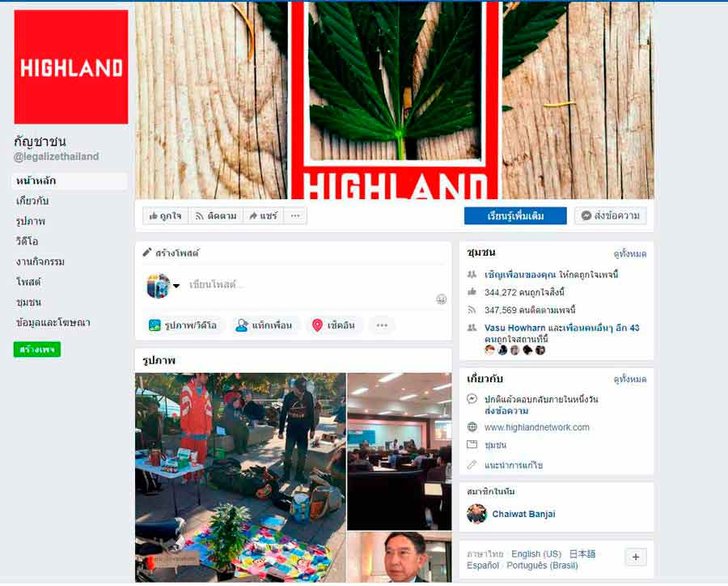Click the Share arrow button
The height and width of the screenshot is (586, 728).
pyautogui.click(x=263, y=216)
